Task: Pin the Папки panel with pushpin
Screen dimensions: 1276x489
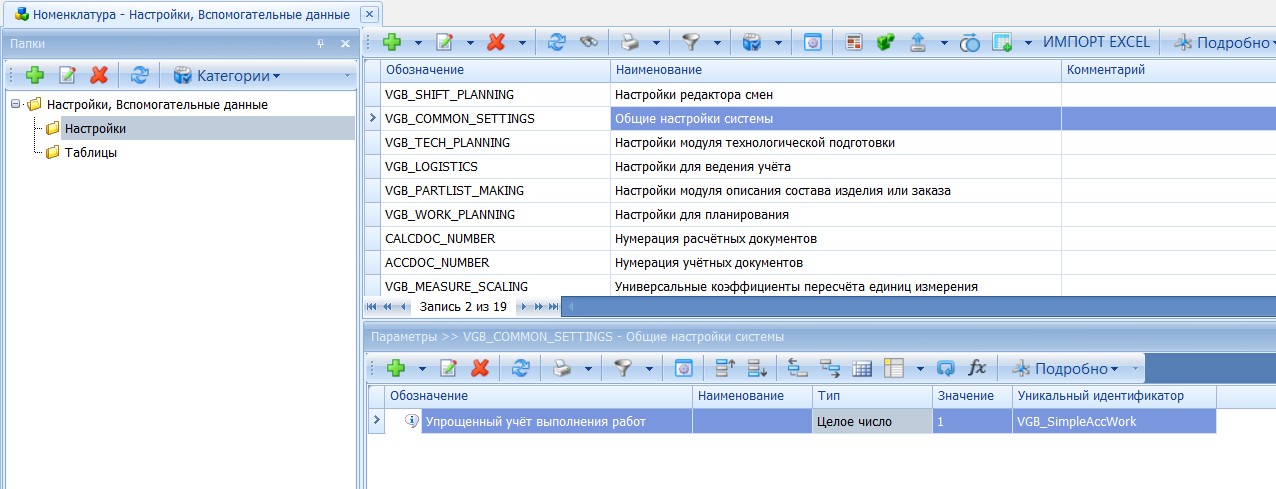Action: point(321,44)
